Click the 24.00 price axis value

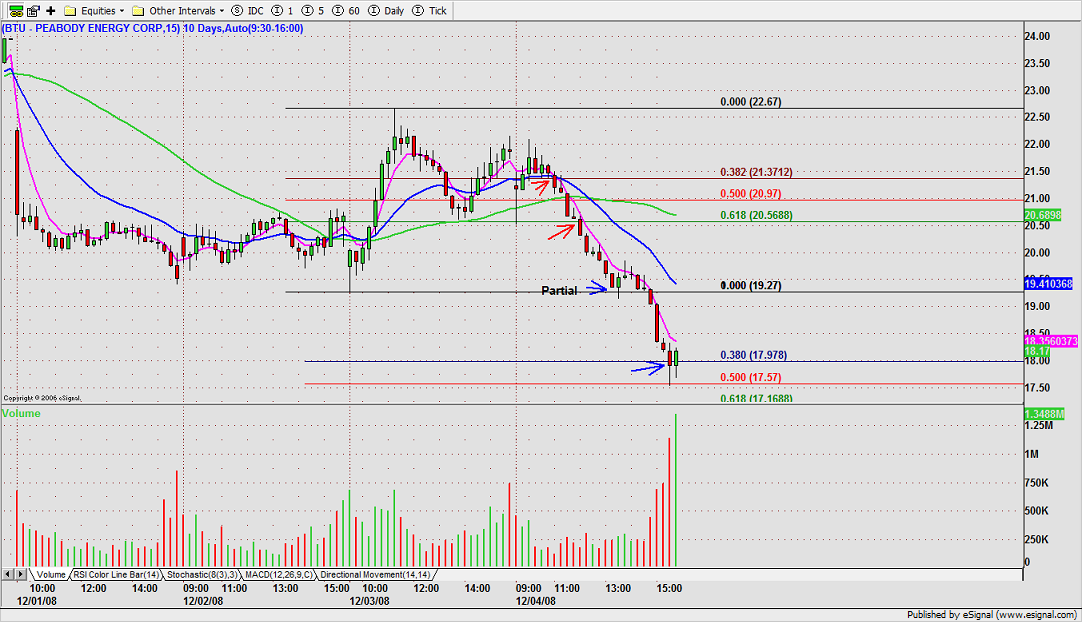pyautogui.click(x=1037, y=37)
